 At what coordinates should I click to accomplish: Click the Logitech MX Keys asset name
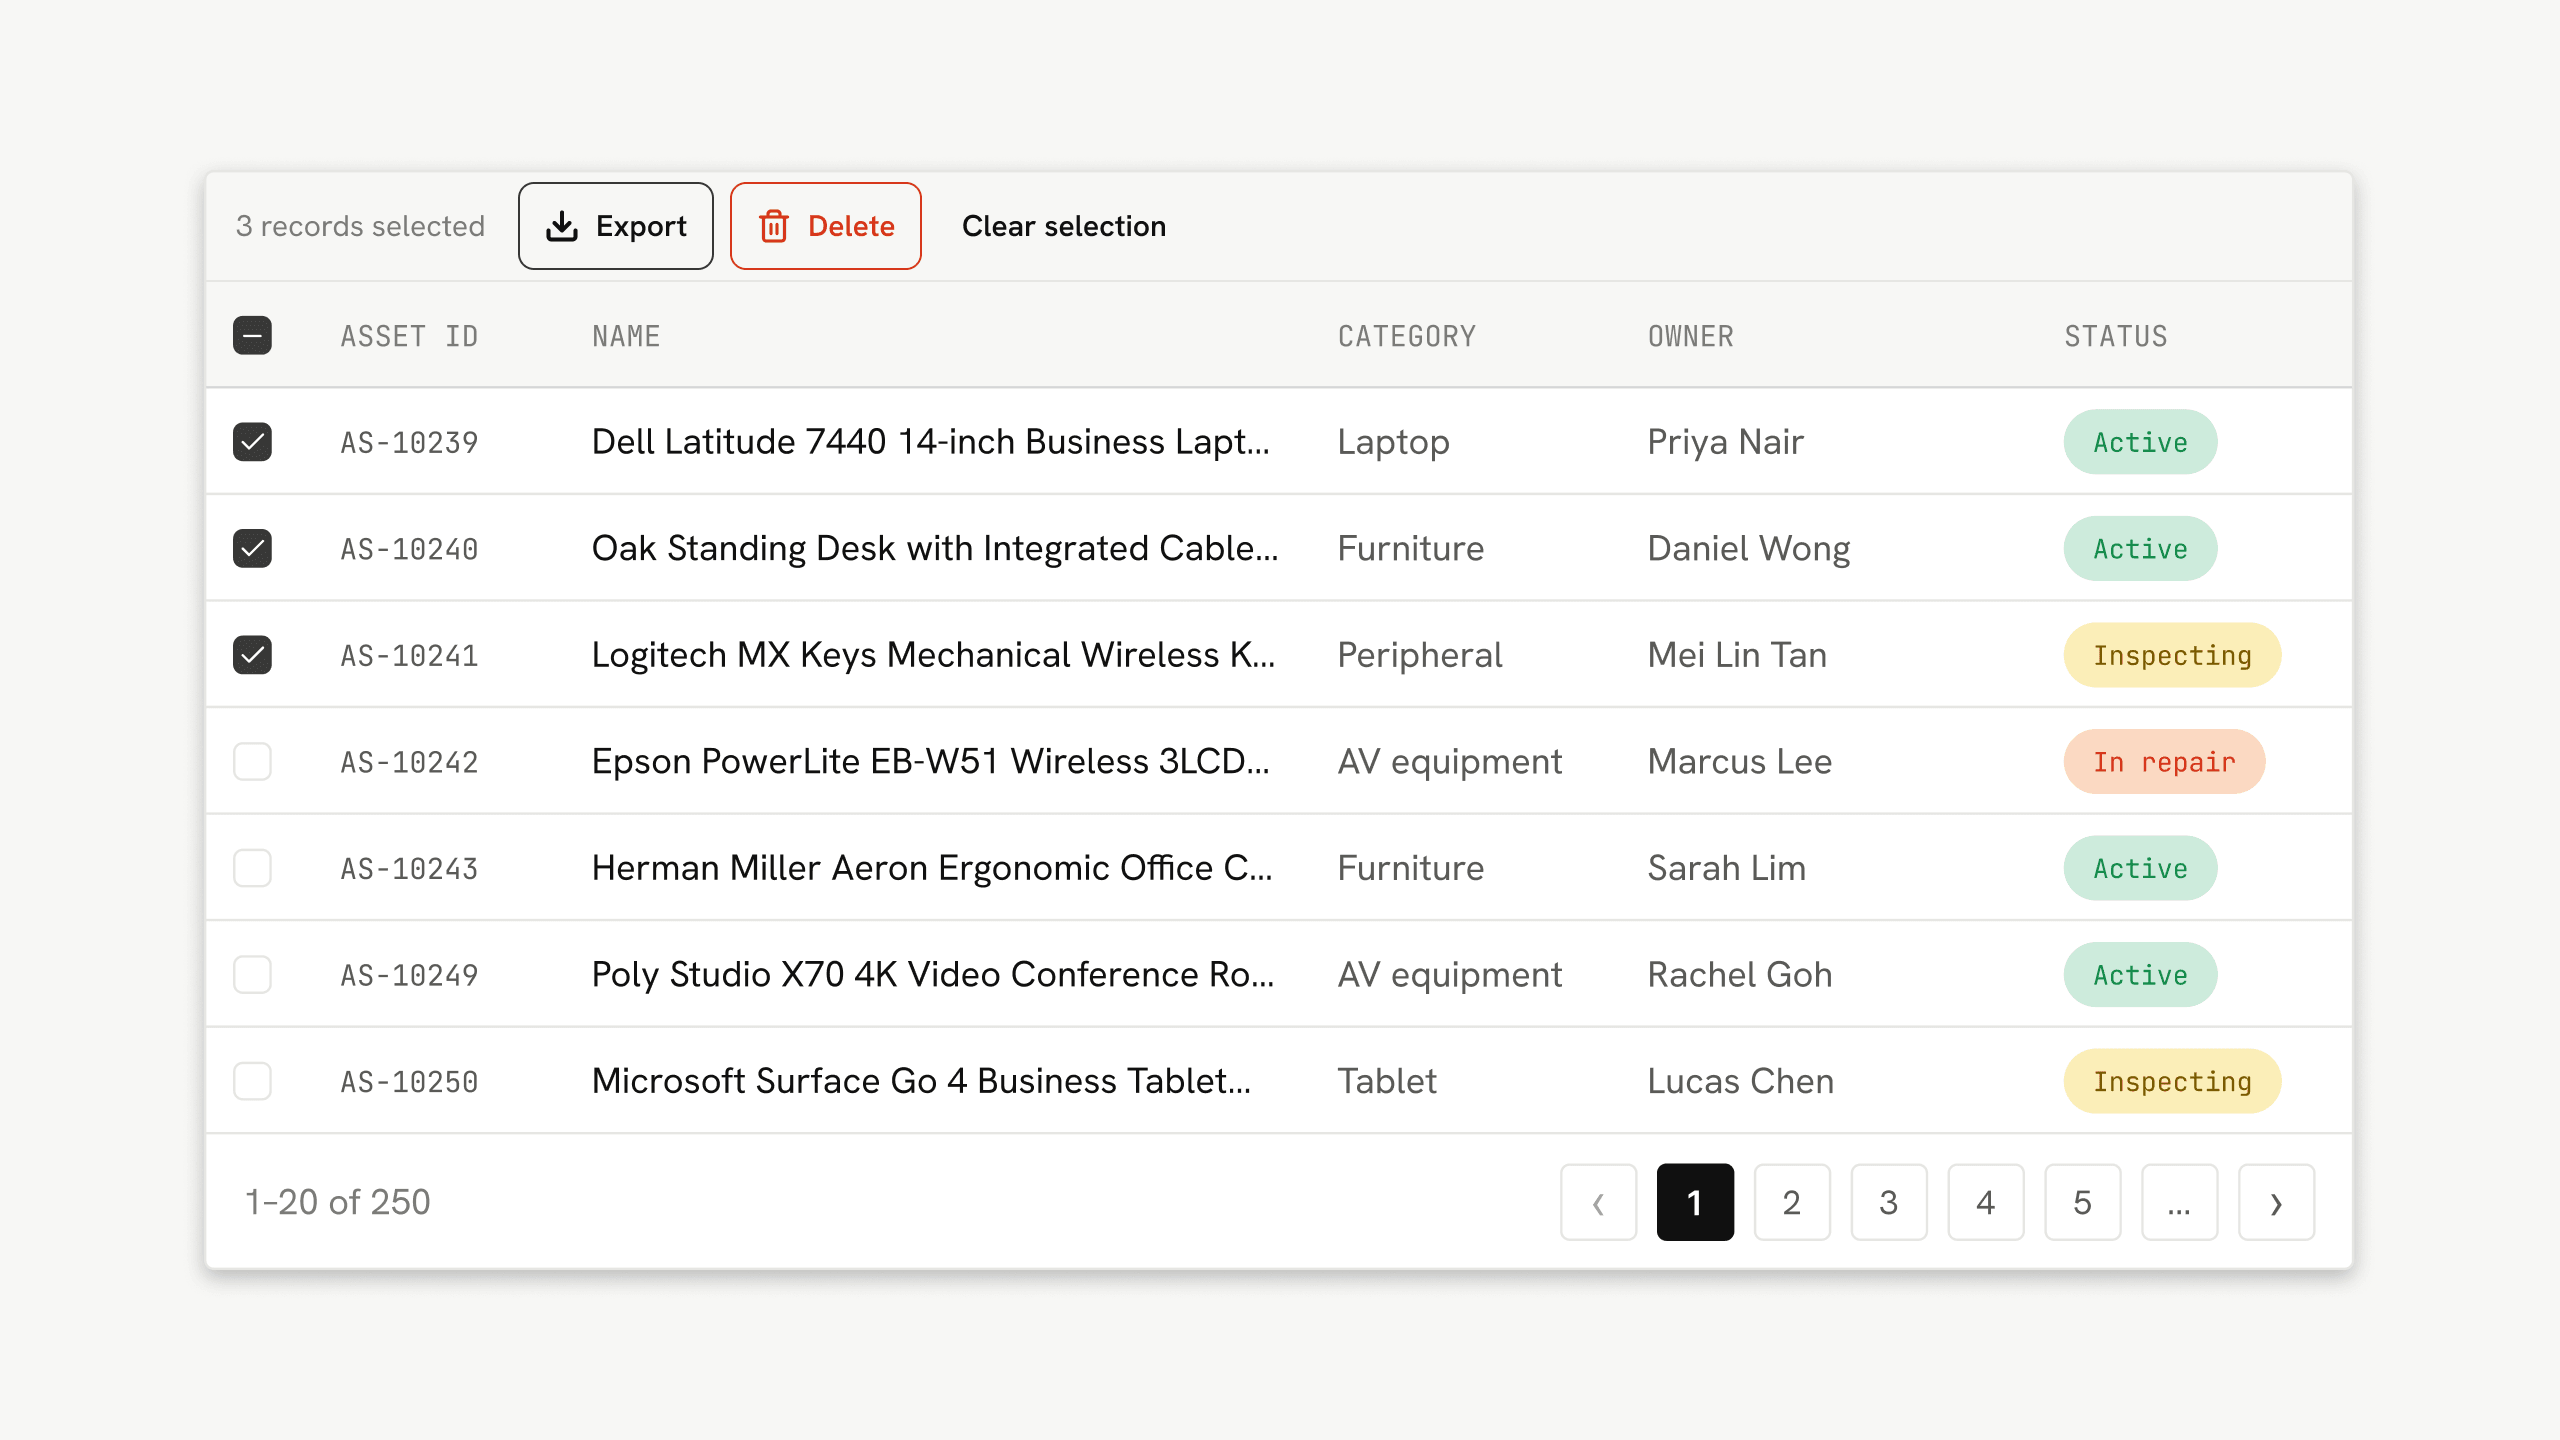tap(934, 655)
